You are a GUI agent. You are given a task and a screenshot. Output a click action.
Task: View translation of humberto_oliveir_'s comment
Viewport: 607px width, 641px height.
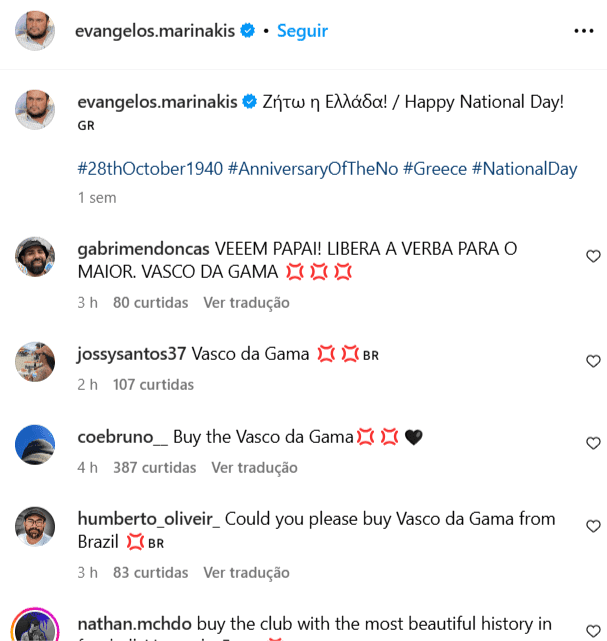(246, 573)
